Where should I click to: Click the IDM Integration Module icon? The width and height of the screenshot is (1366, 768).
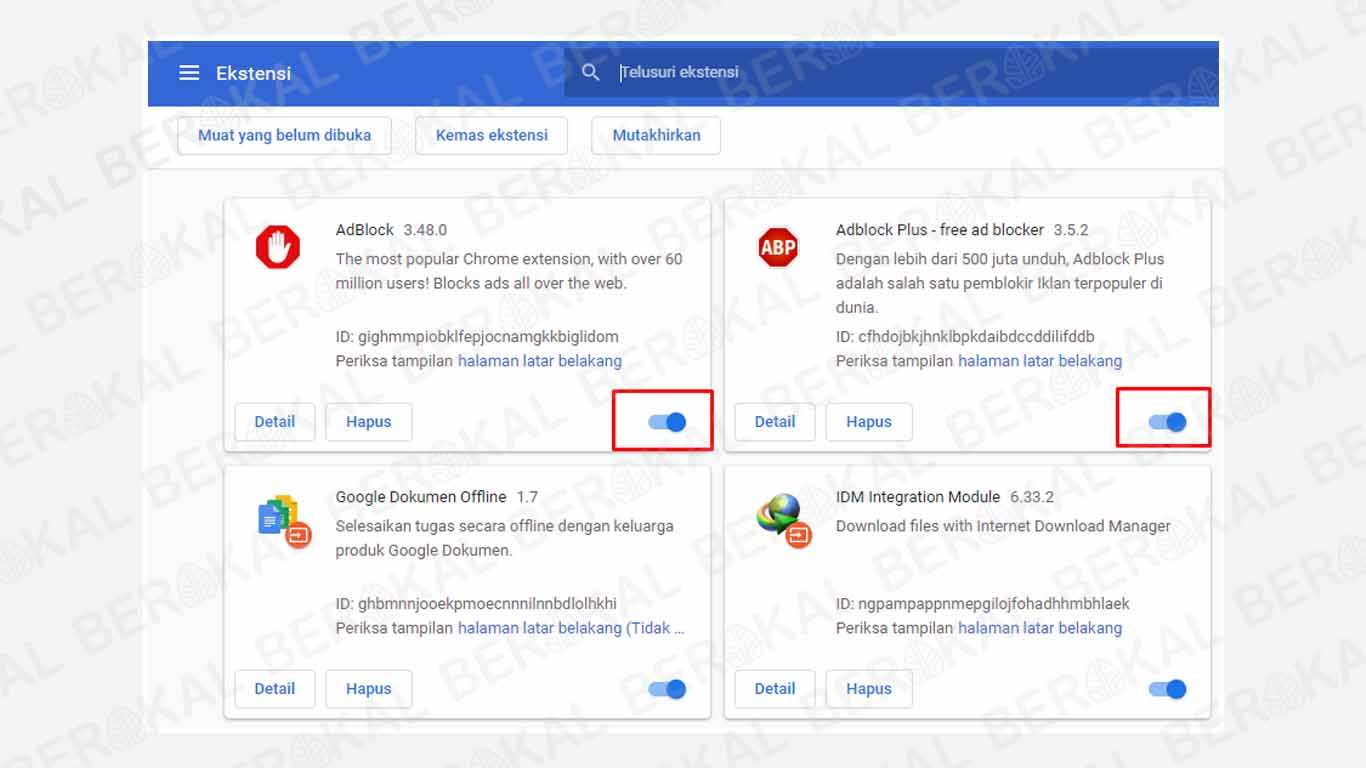(x=777, y=515)
